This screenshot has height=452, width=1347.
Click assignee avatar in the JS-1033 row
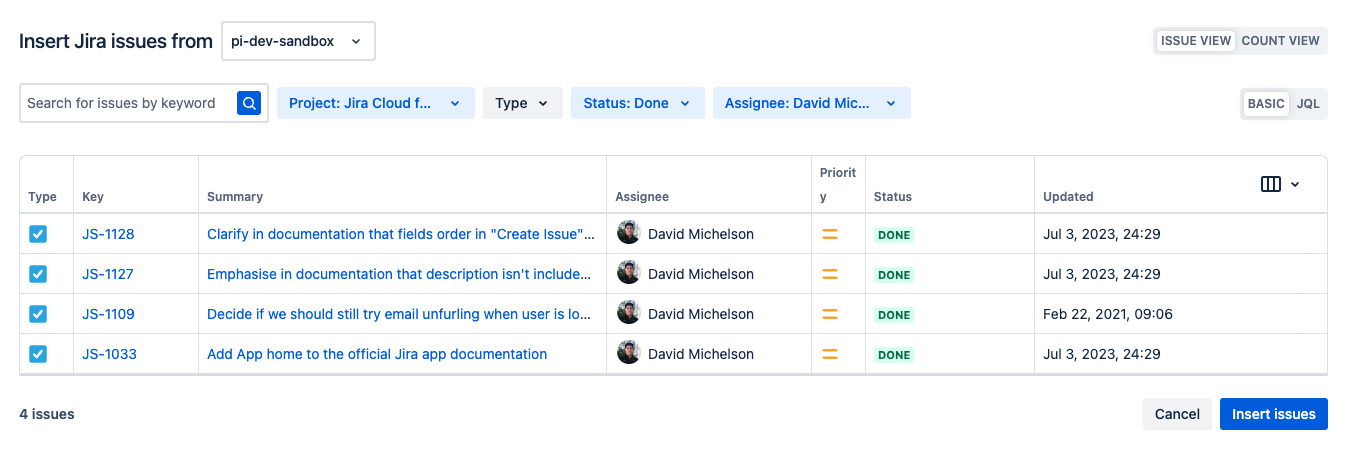click(x=628, y=354)
